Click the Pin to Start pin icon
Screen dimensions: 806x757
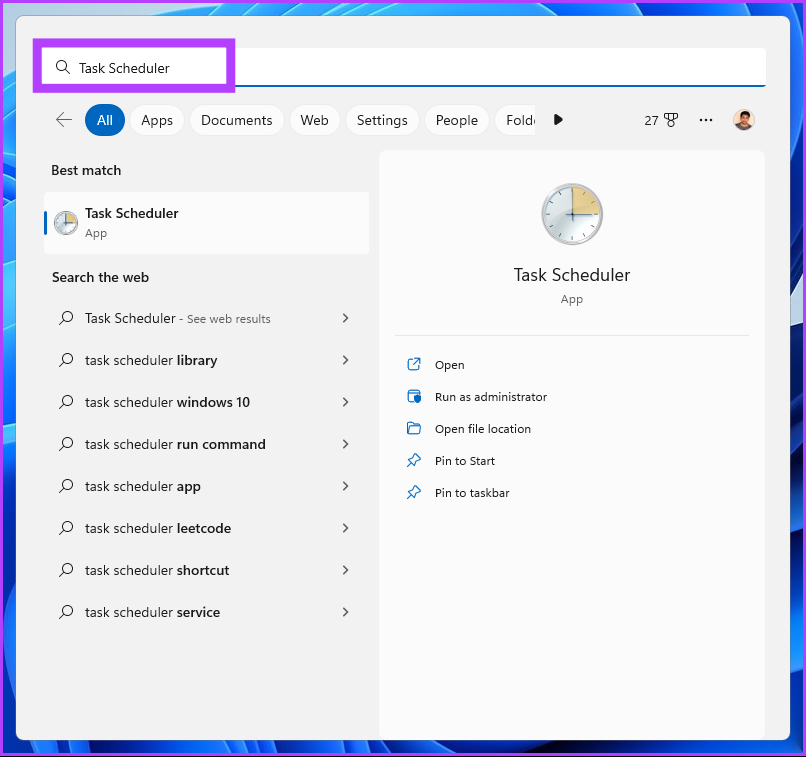coord(414,460)
